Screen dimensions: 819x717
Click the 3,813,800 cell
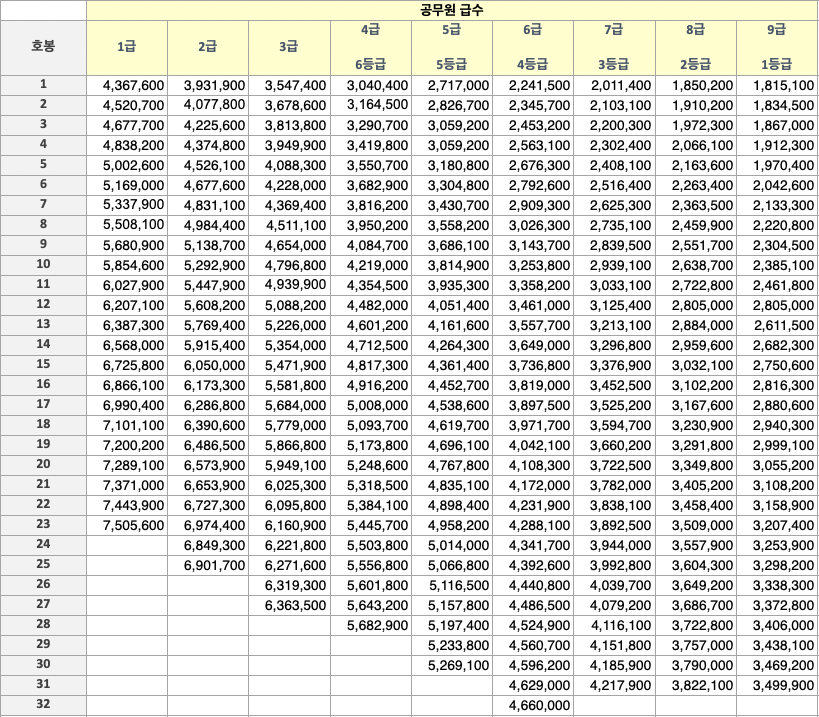tap(289, 126)
